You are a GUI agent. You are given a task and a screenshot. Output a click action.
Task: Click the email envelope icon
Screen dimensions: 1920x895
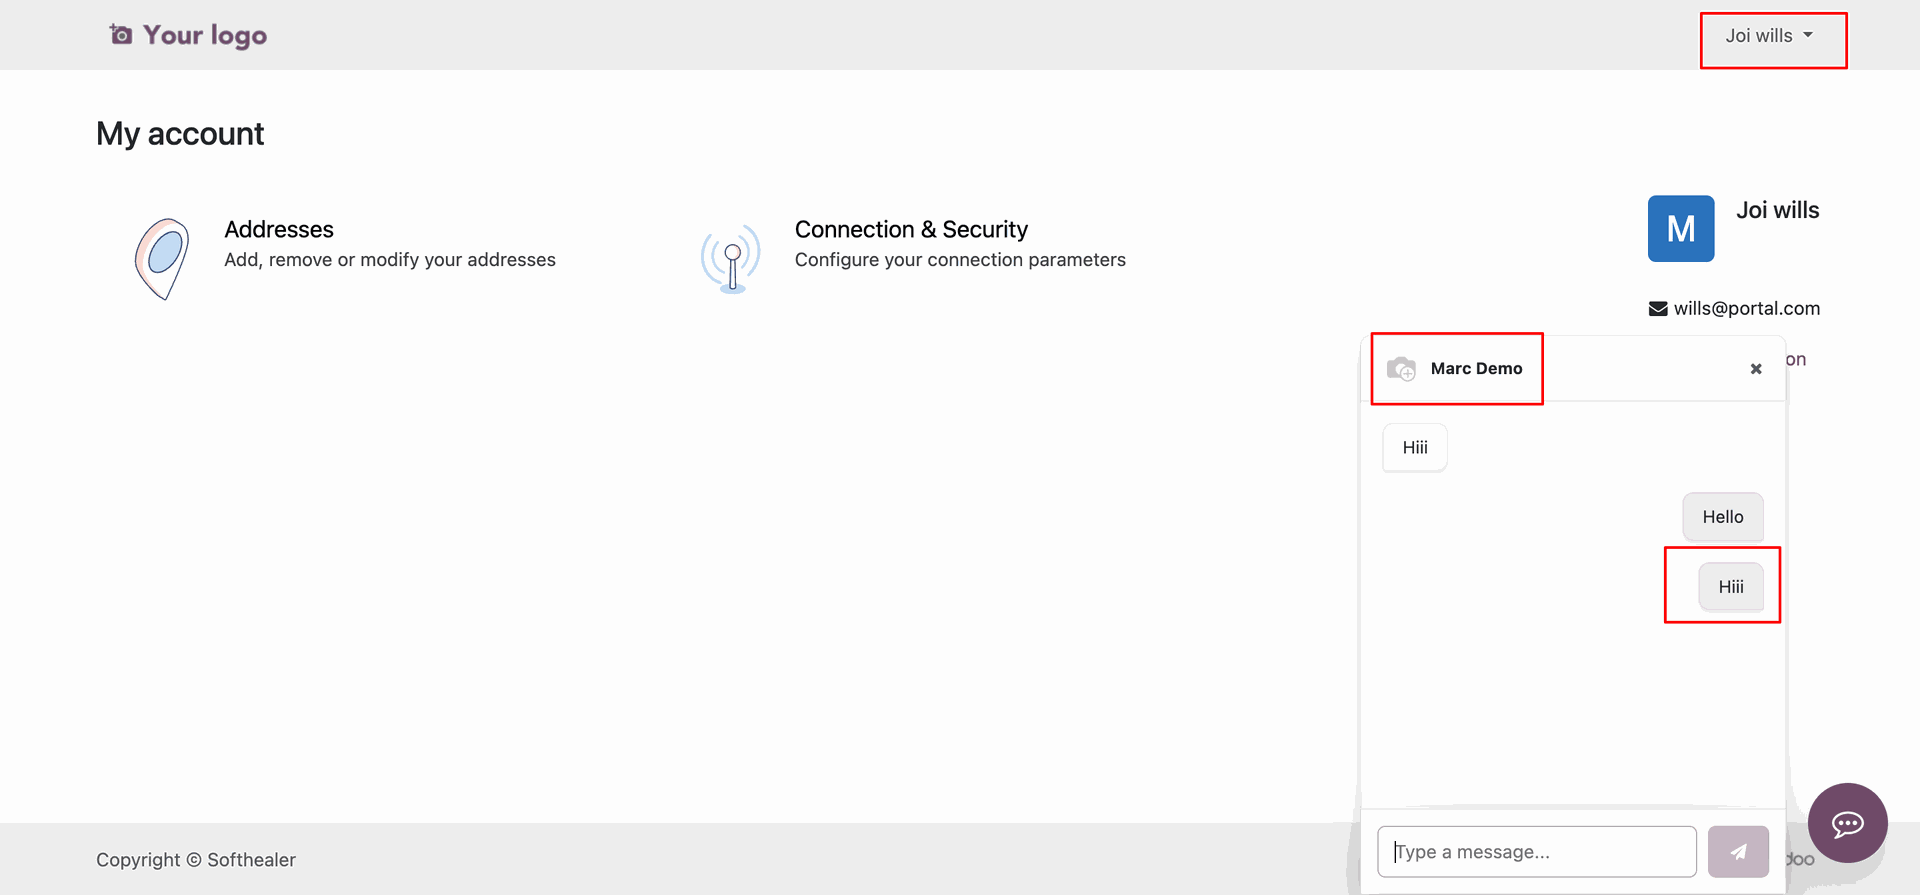click(1658, 309)
